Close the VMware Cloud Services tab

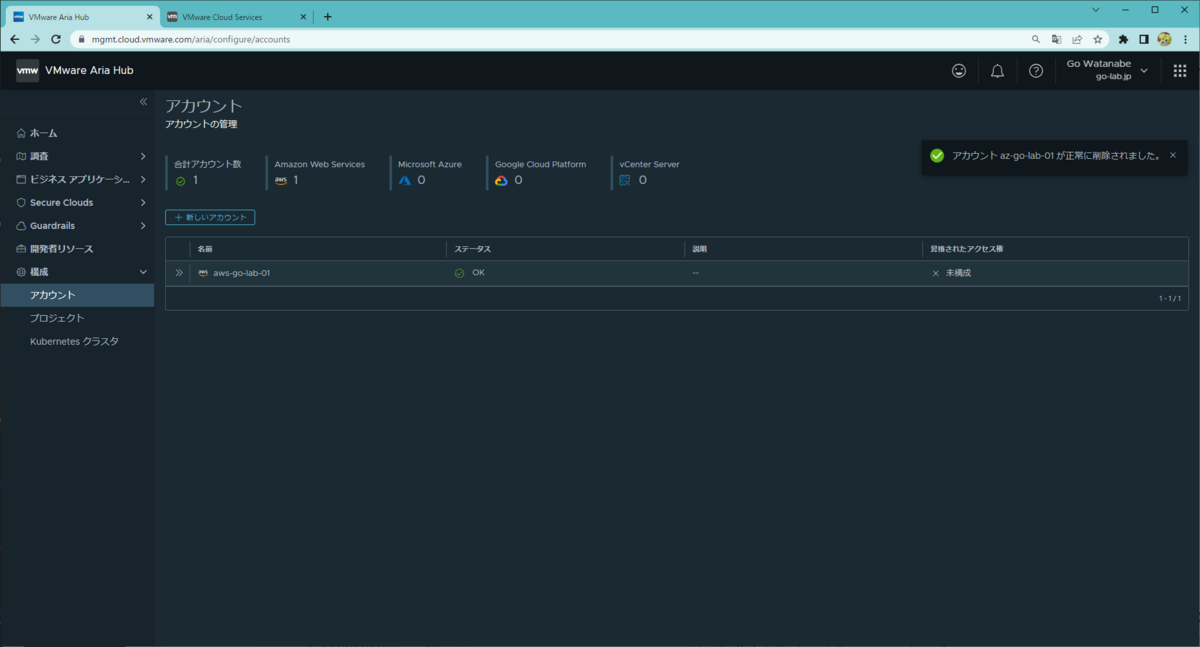303,16
